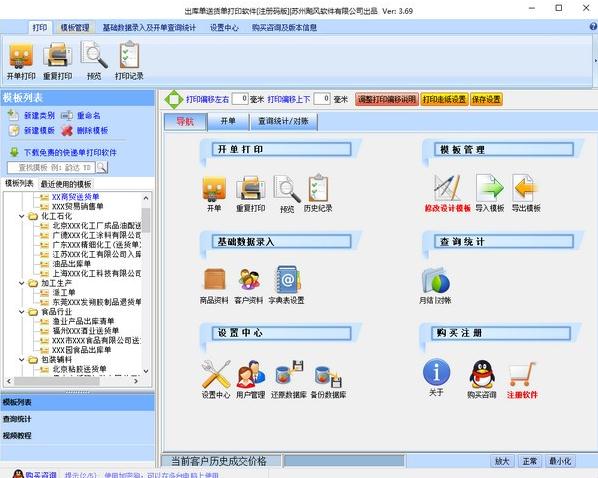Click the 保存设置 button

click(x=486, y=100)
